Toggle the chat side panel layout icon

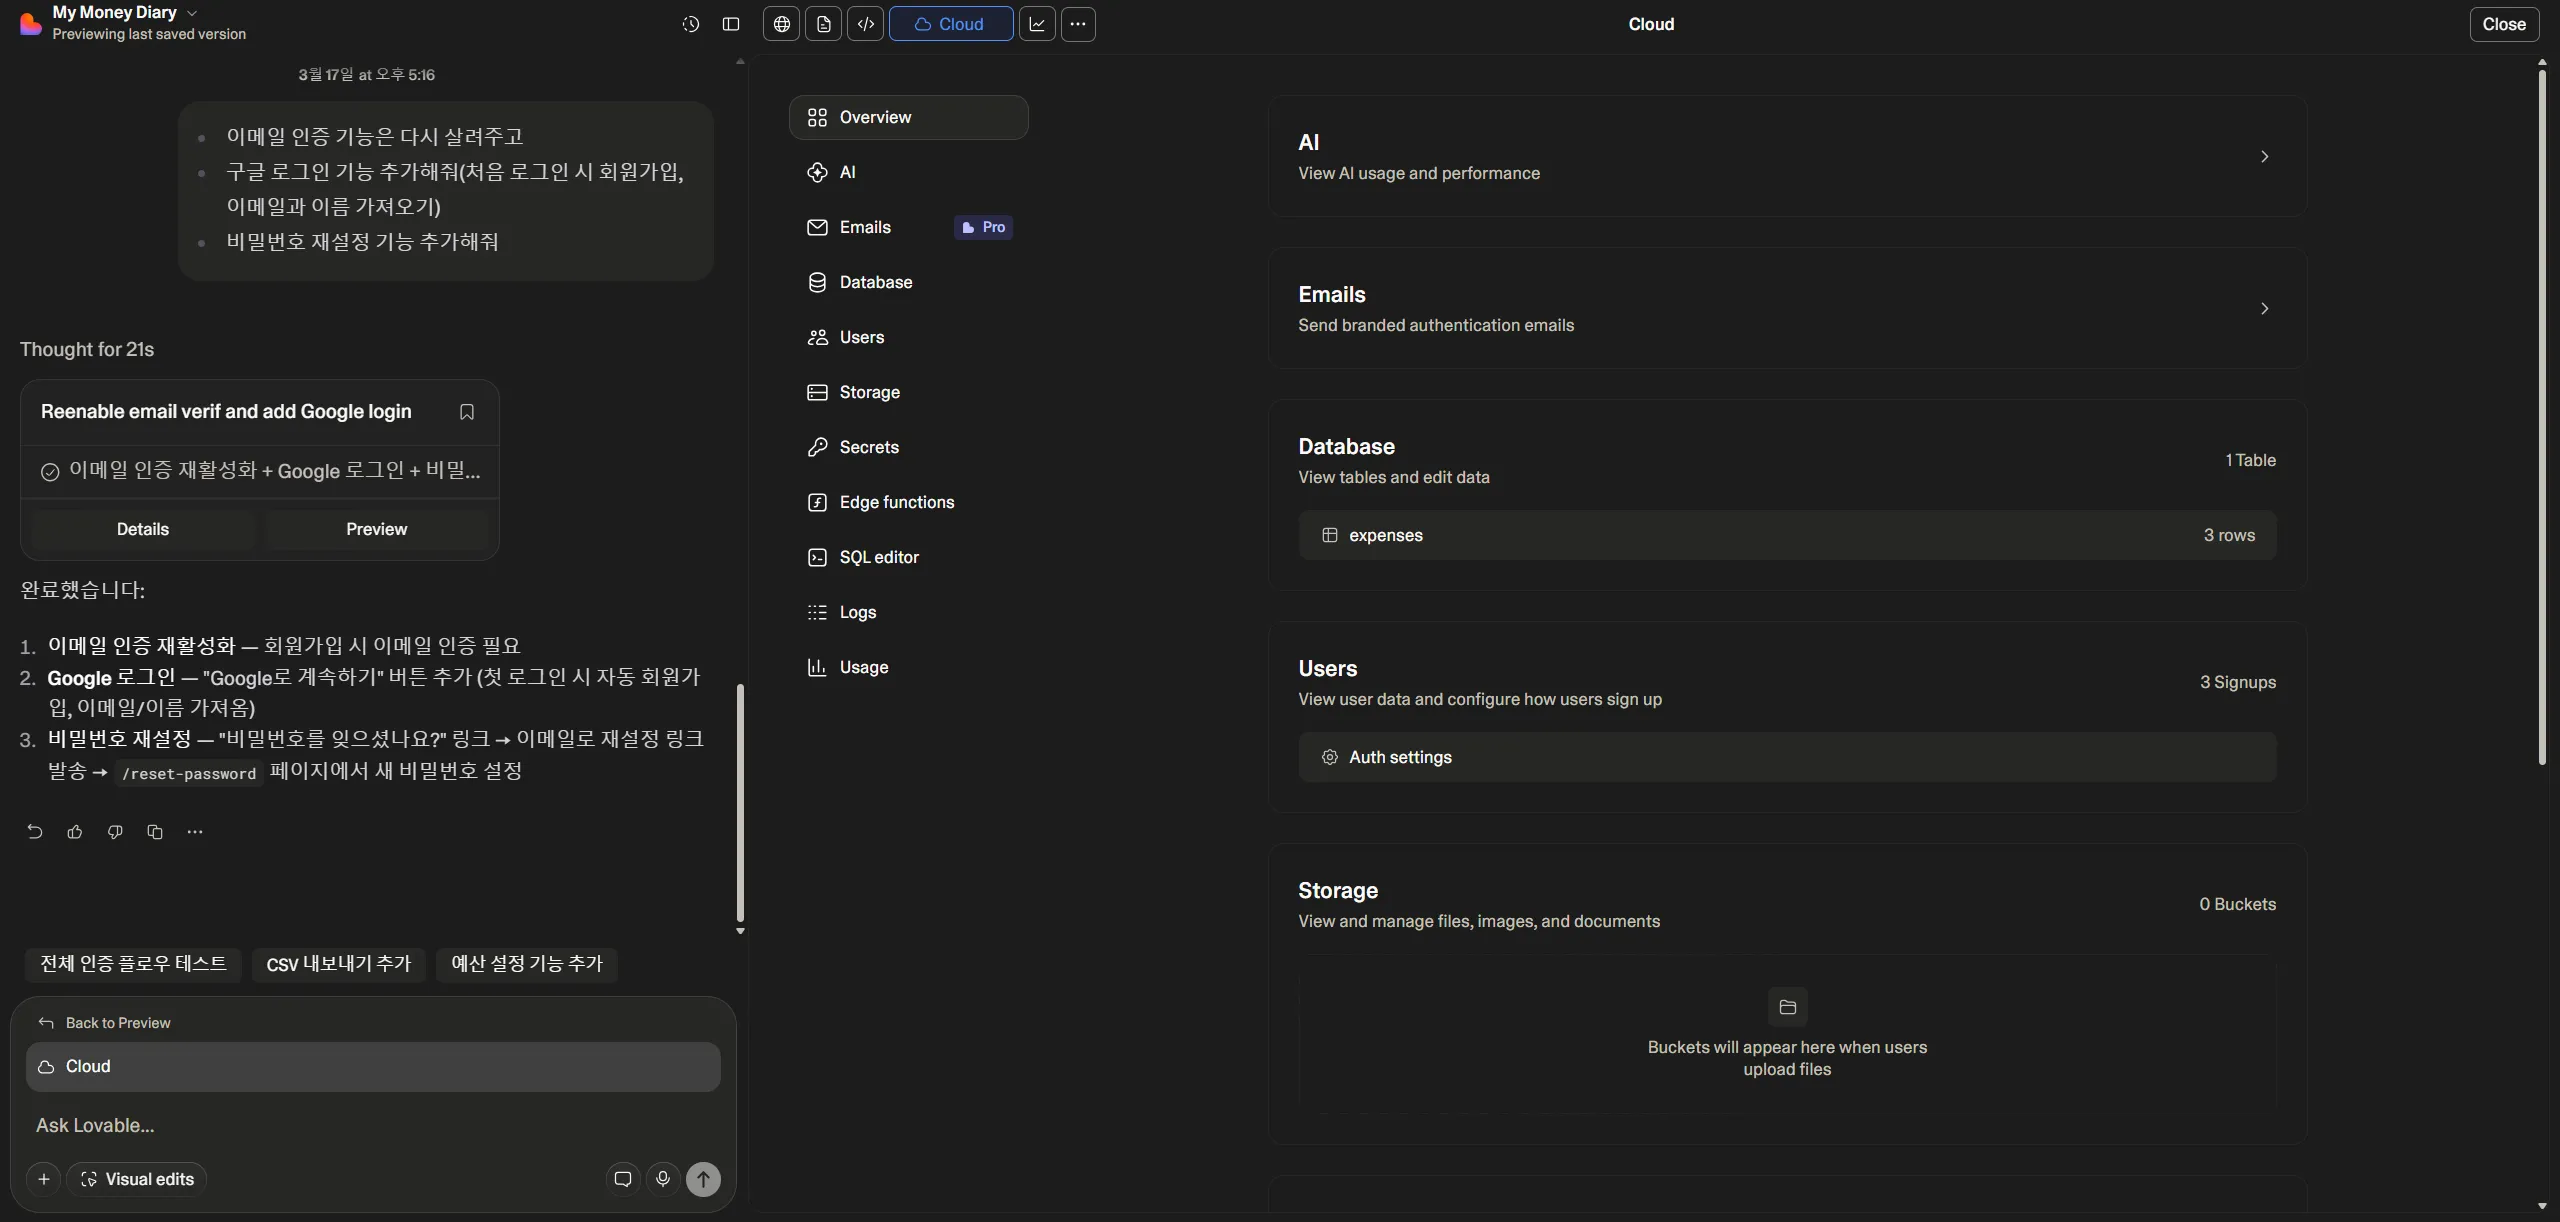[x=731, y=24]
